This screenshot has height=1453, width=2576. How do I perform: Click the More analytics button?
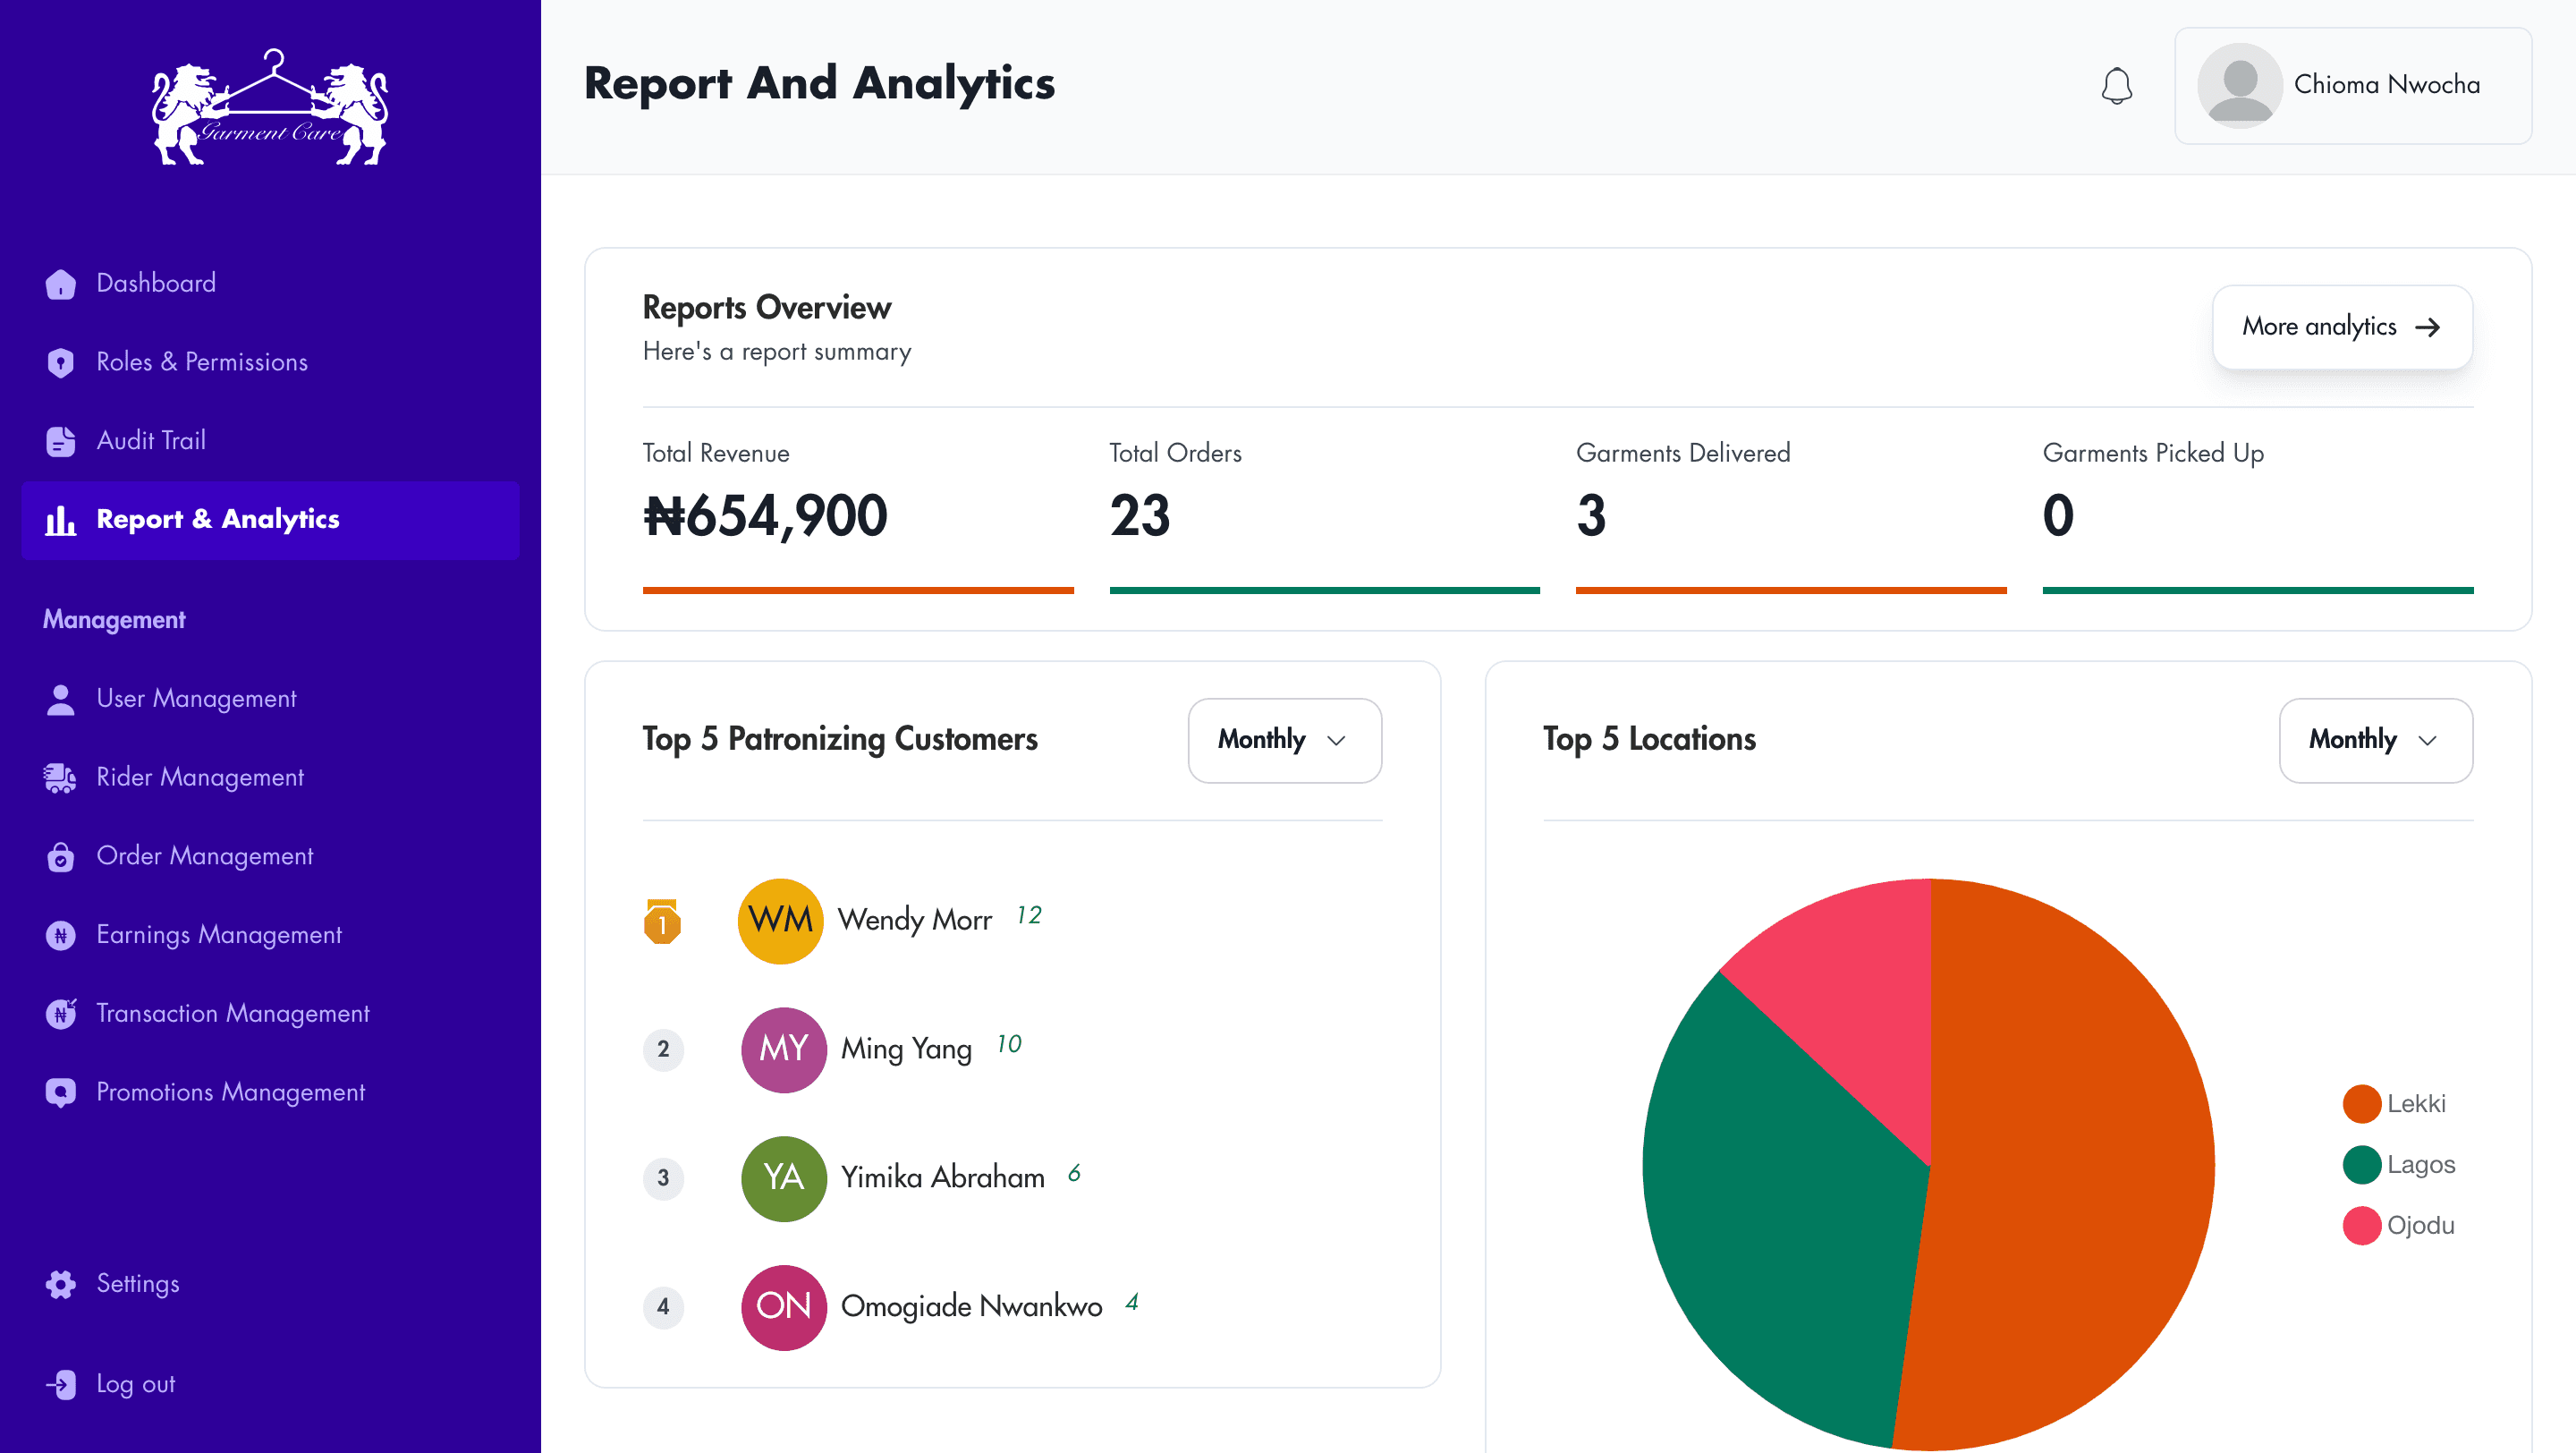(x=2341, y=327)
